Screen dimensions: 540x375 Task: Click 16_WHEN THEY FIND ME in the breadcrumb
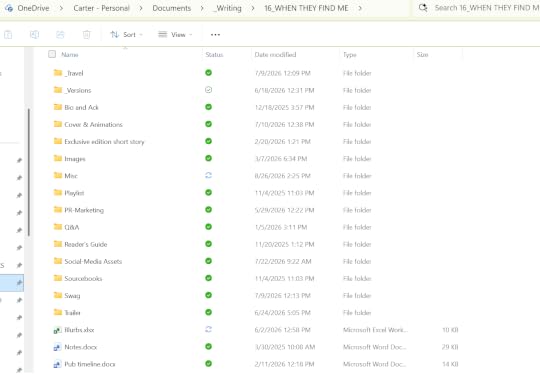306,8
